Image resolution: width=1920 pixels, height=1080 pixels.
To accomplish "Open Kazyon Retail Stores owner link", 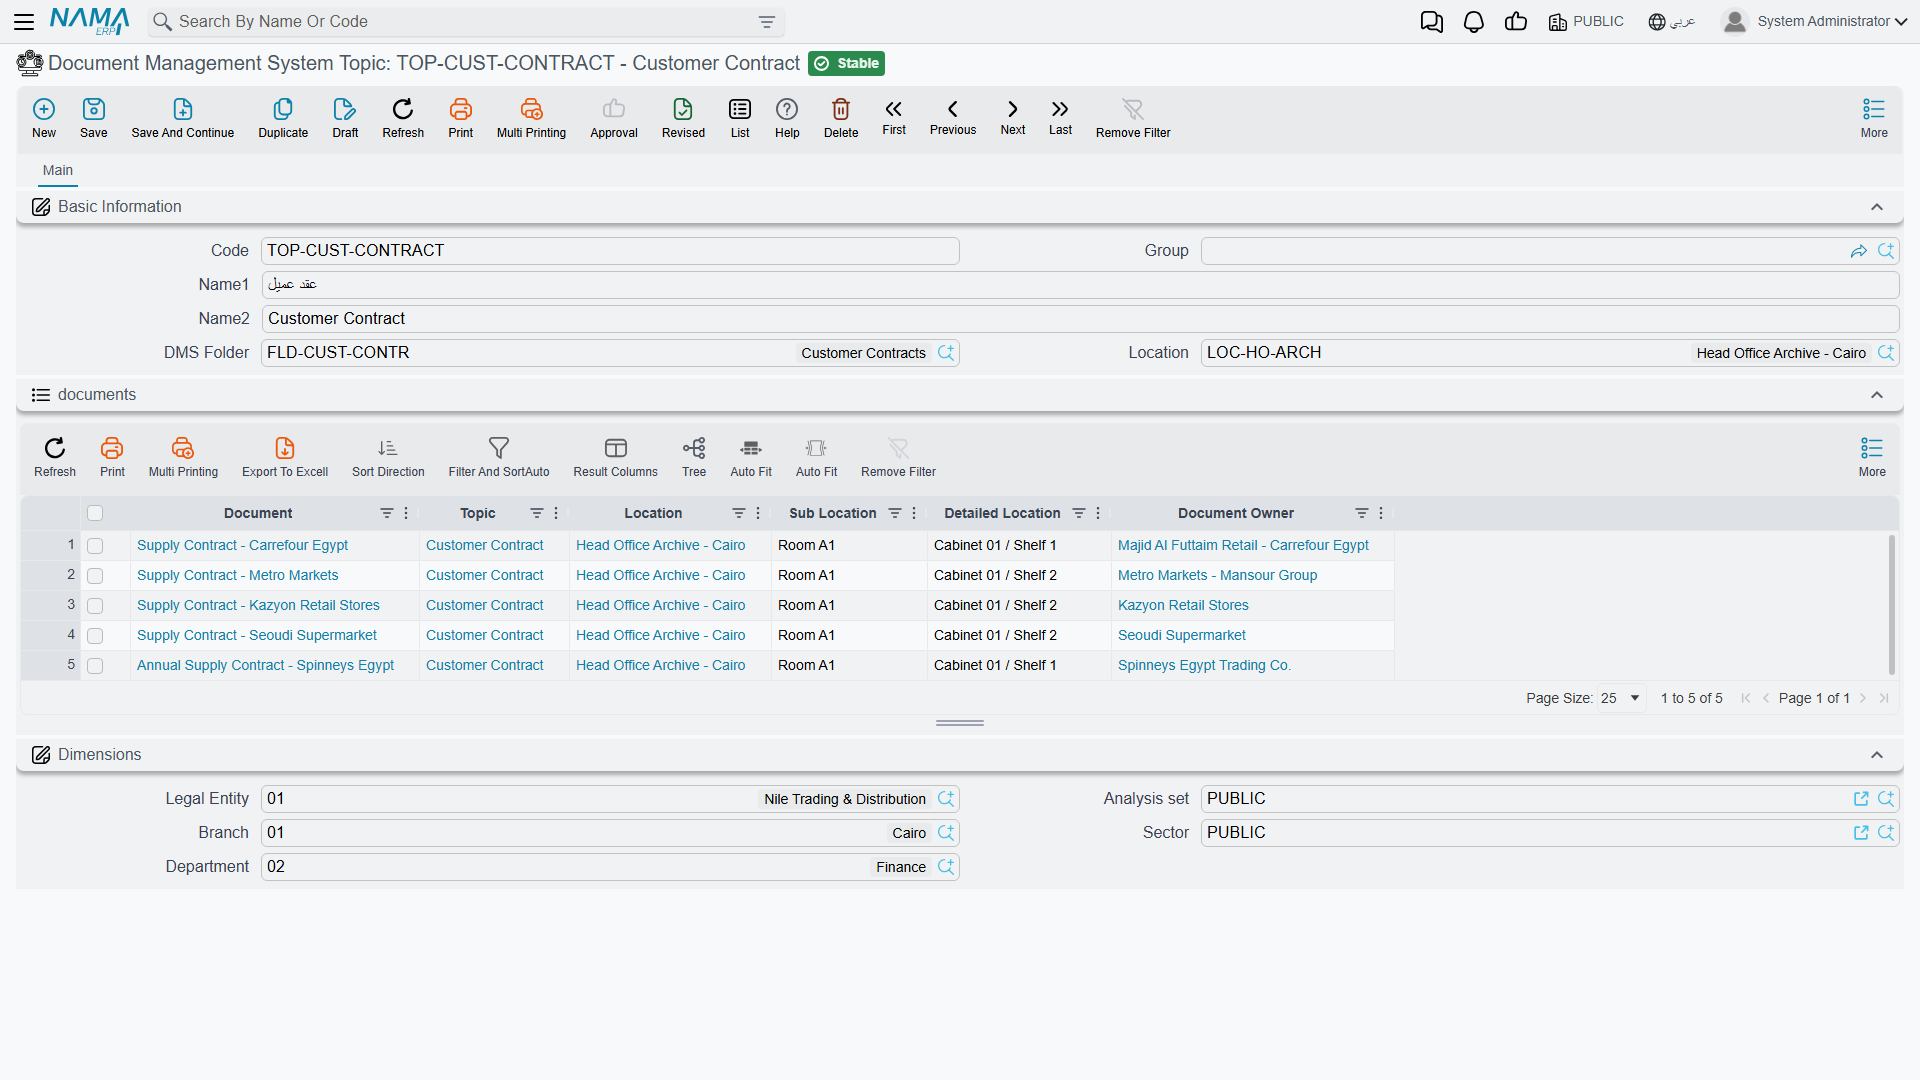I will [x=1183, y=605].
